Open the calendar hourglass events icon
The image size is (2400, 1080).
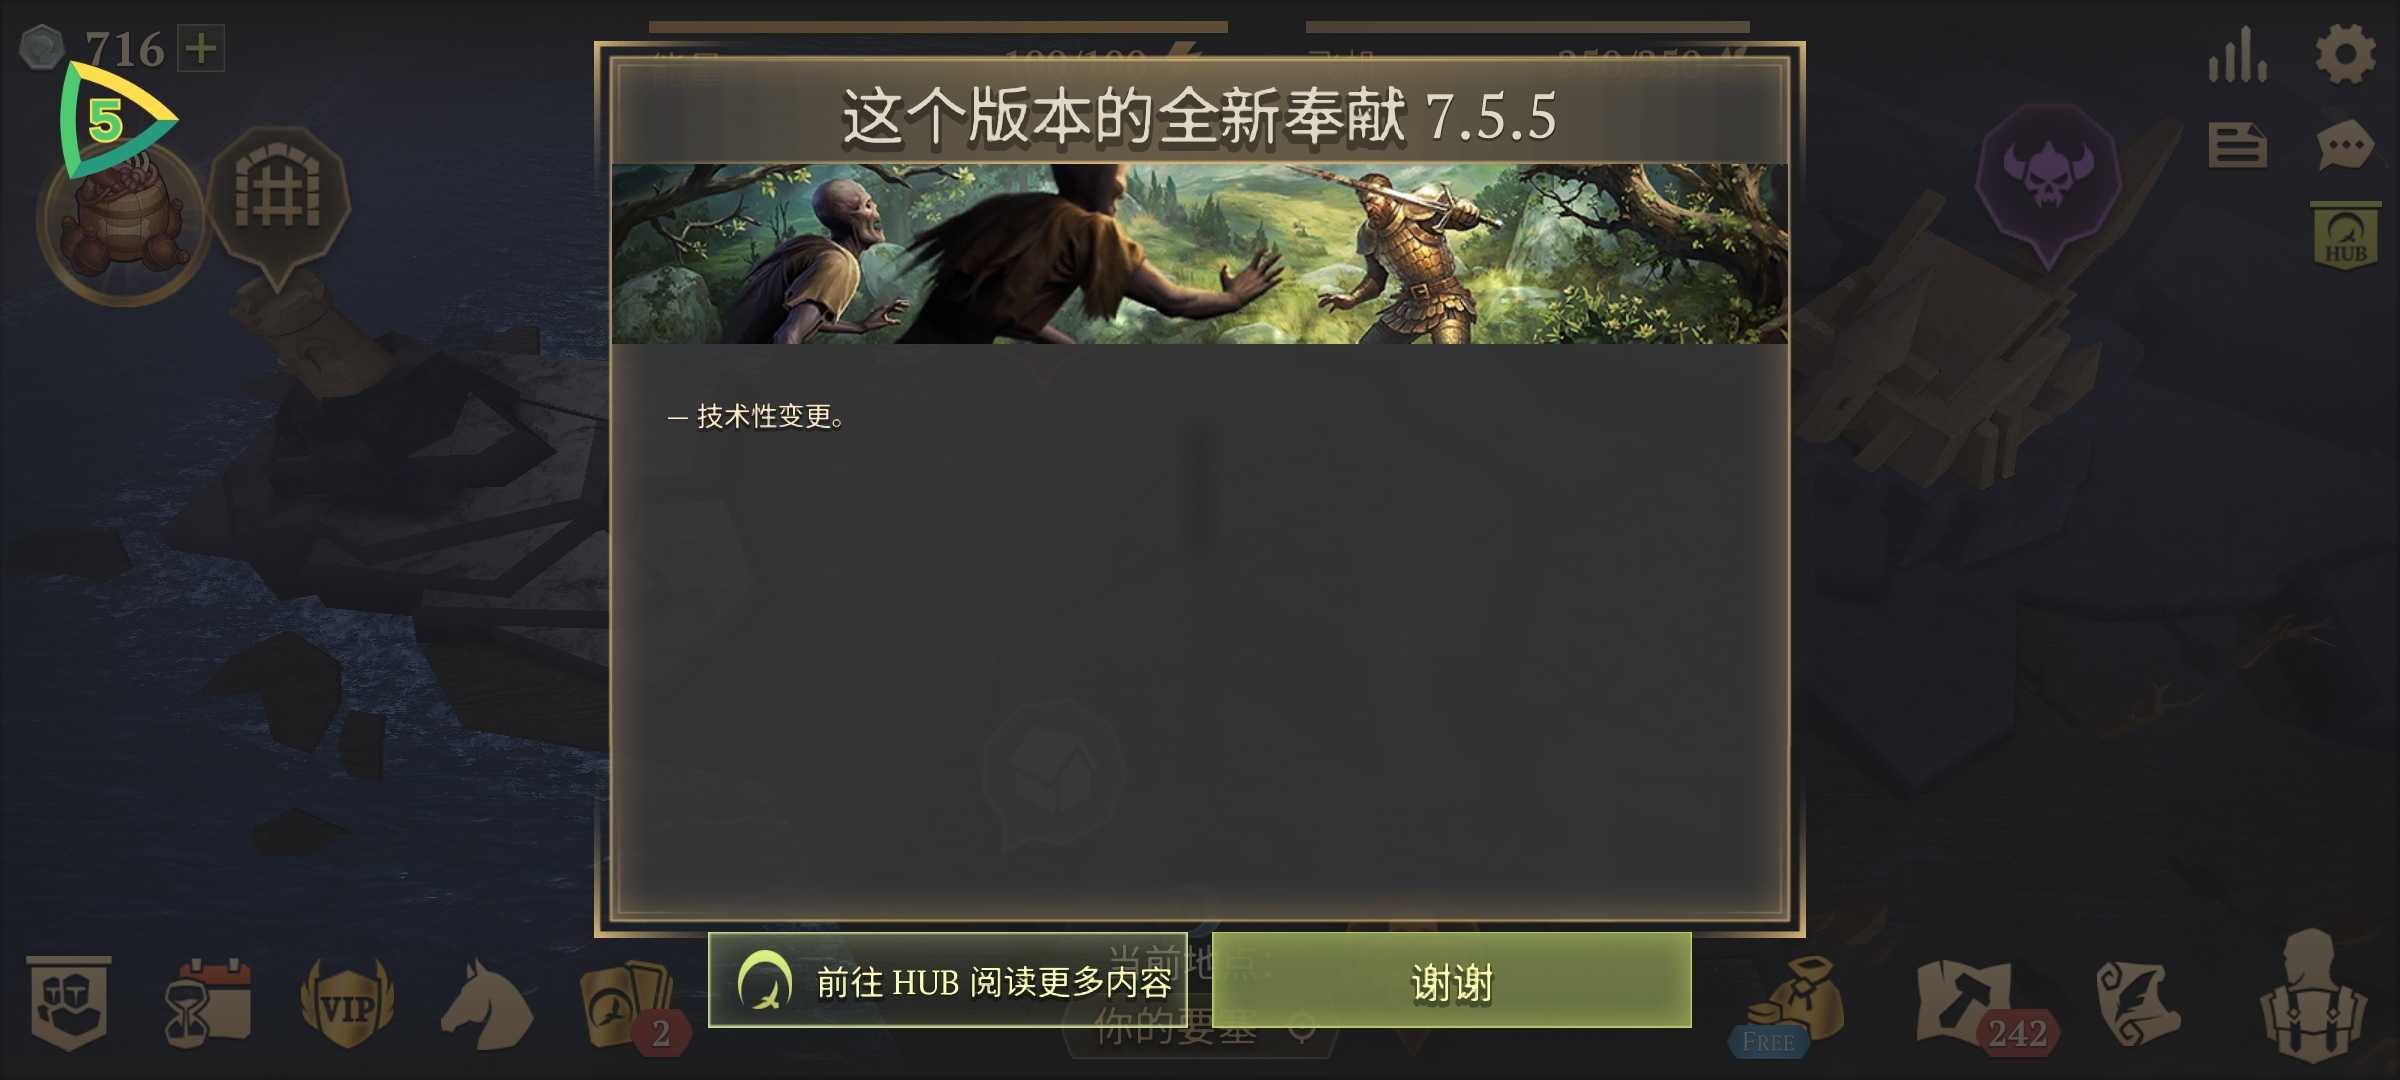click(x=207, y=1004)
